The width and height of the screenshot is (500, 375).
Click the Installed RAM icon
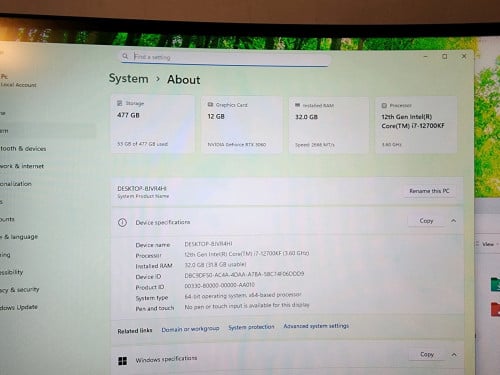click(297, 105)
